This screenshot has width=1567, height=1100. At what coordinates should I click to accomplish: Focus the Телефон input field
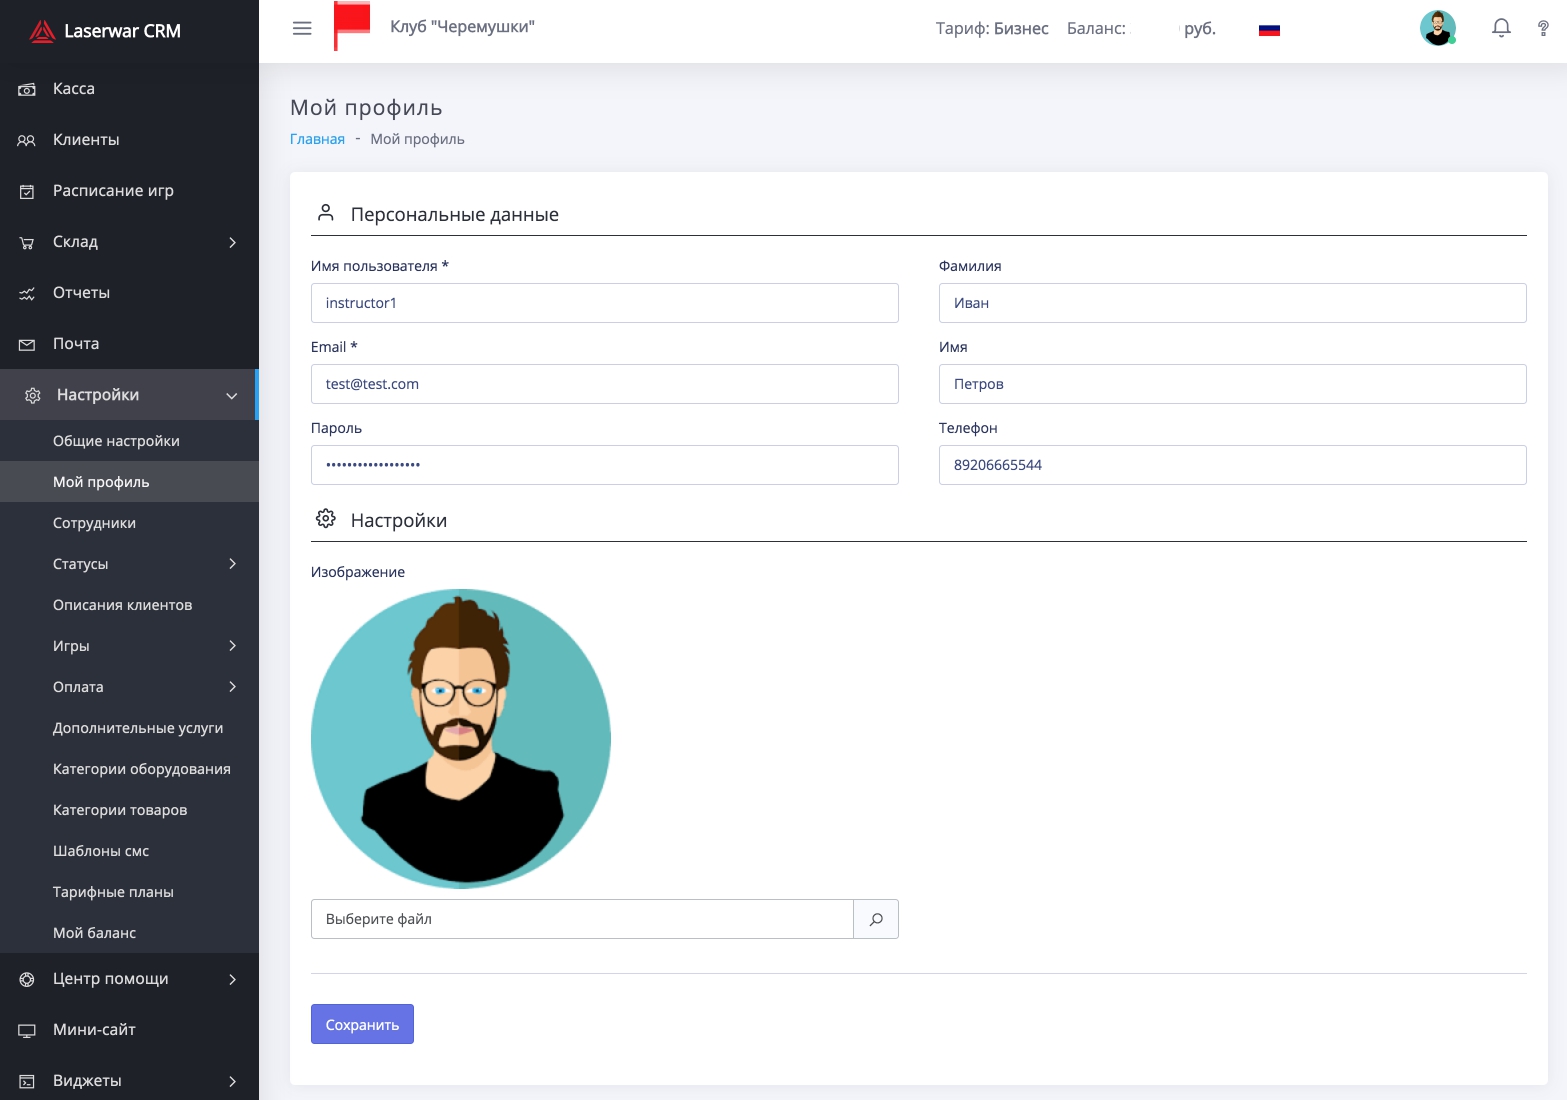(1232, 465)
